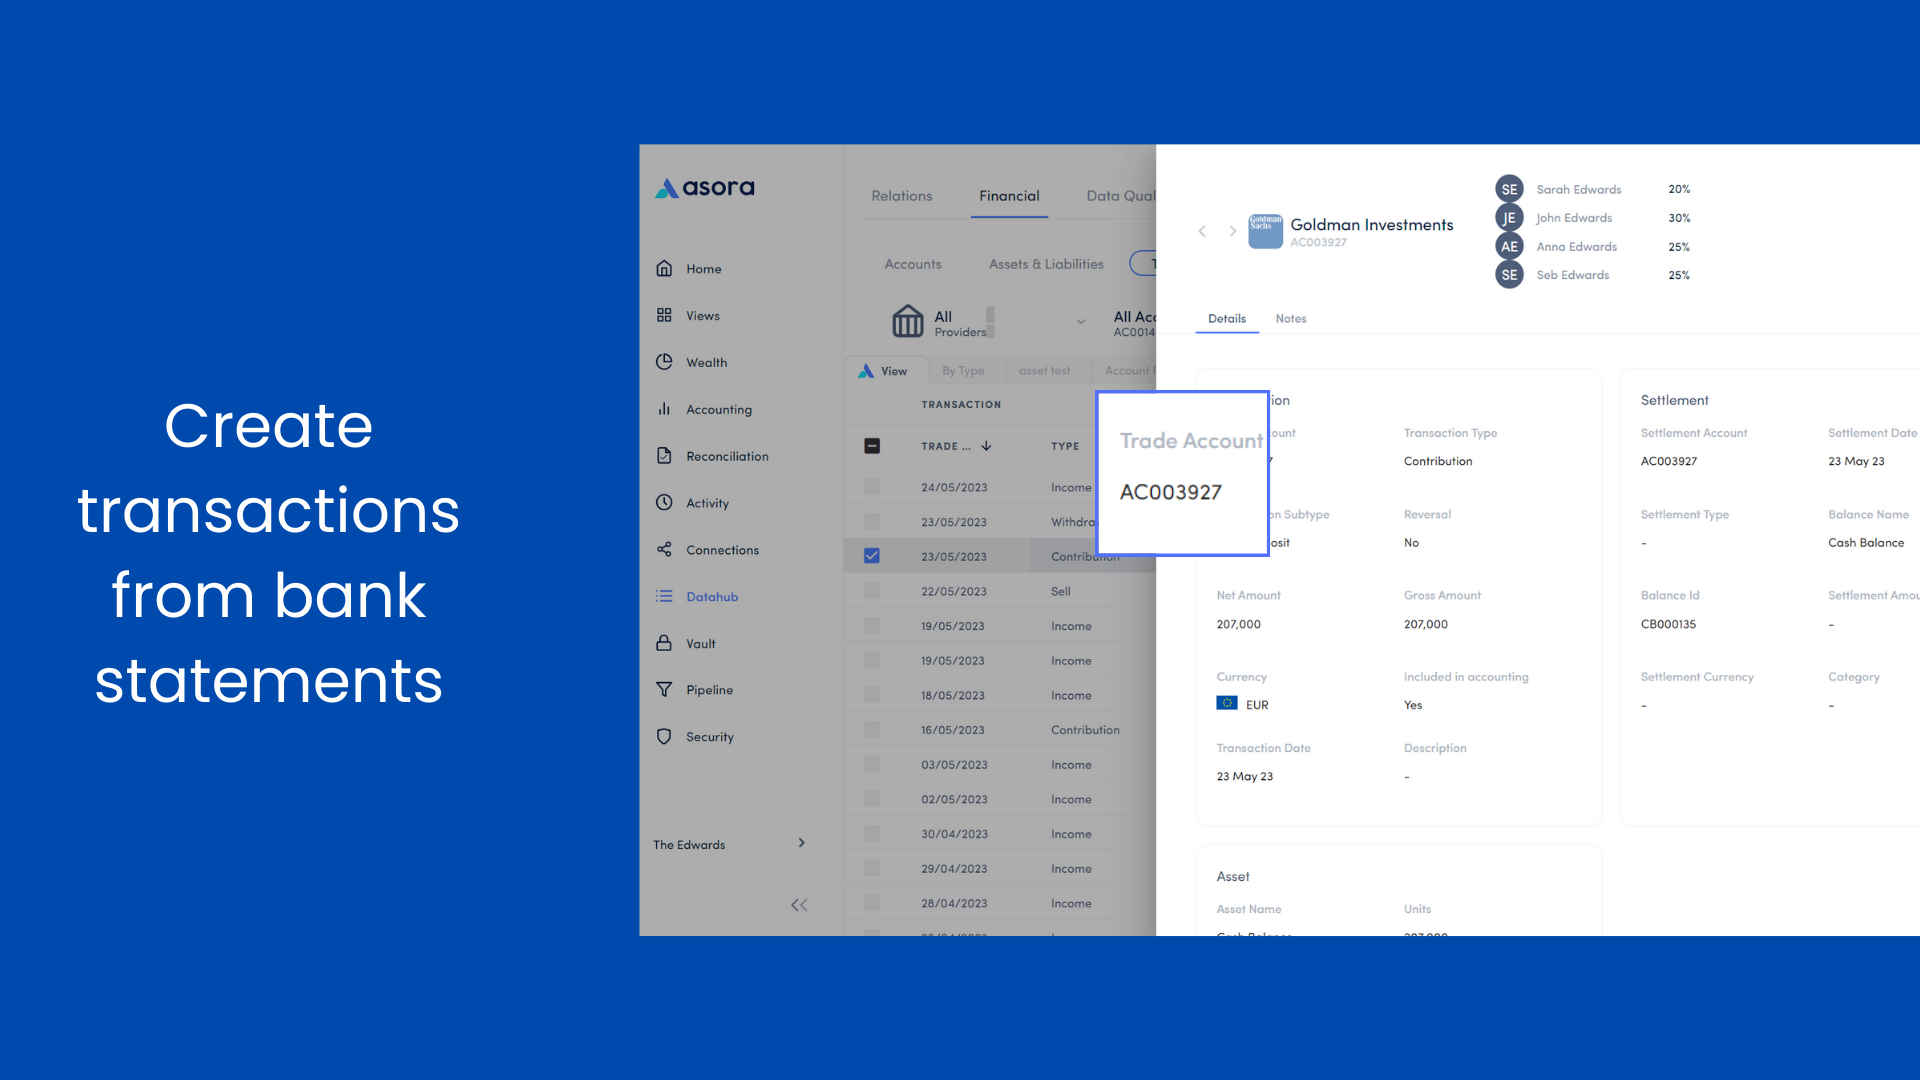This screenshot has height=1080, width=1920.
Task: Expand the All Providers dropdown
Action: (1081, 322)
